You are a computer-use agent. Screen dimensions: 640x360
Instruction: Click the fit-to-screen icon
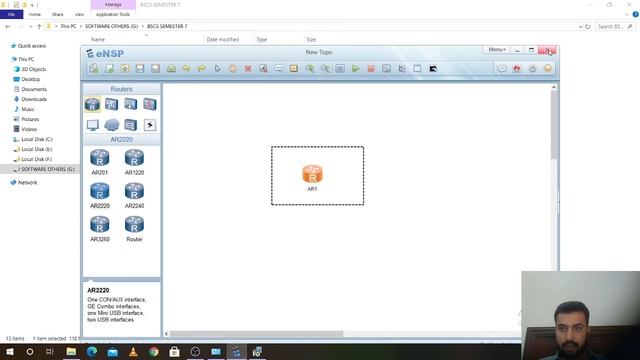coord(340,69)
